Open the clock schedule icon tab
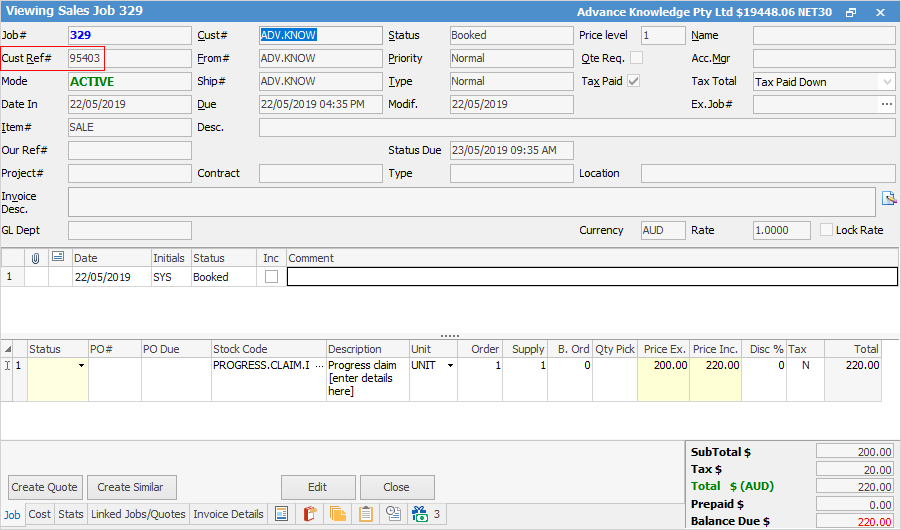 point(393,514)
